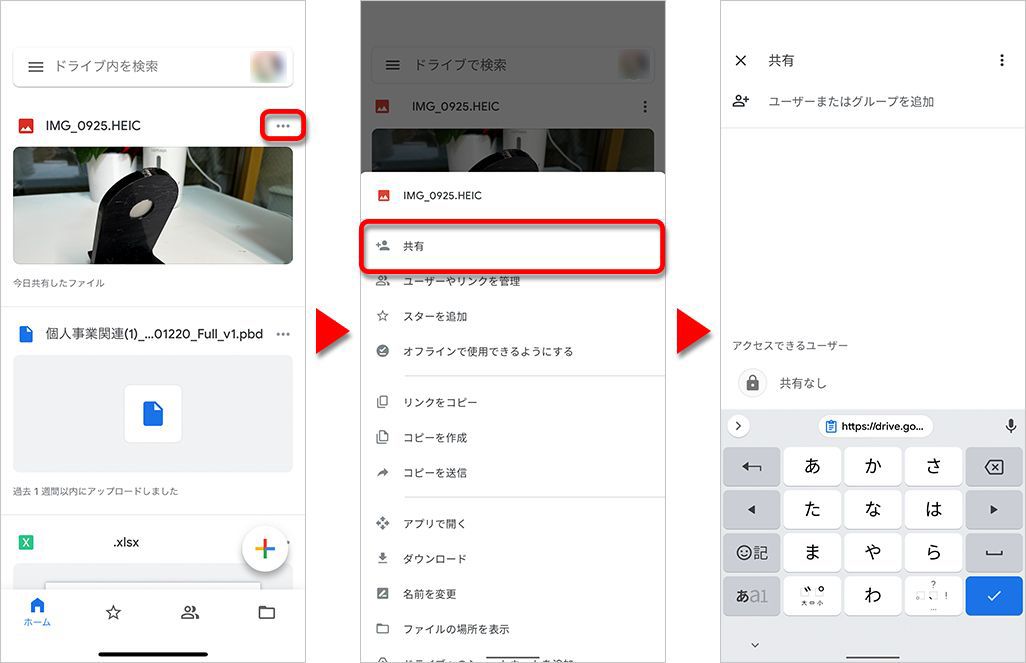Screen dimensions: 1026x663
Task: Tap the さ key
Action: click(934, 467)
